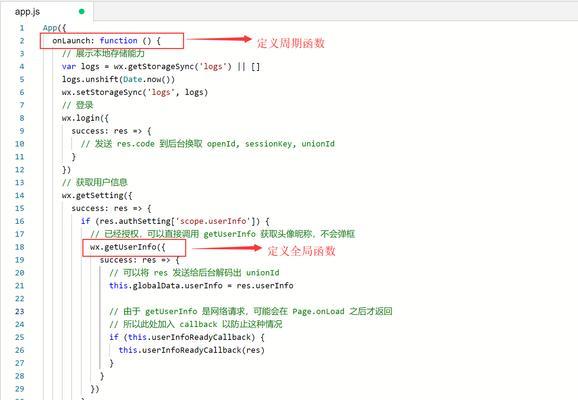Image resolution: width=578 pixels, height=400 pixels.
Task: Click closing '})' on line 12
Action: tap(66, 170)
